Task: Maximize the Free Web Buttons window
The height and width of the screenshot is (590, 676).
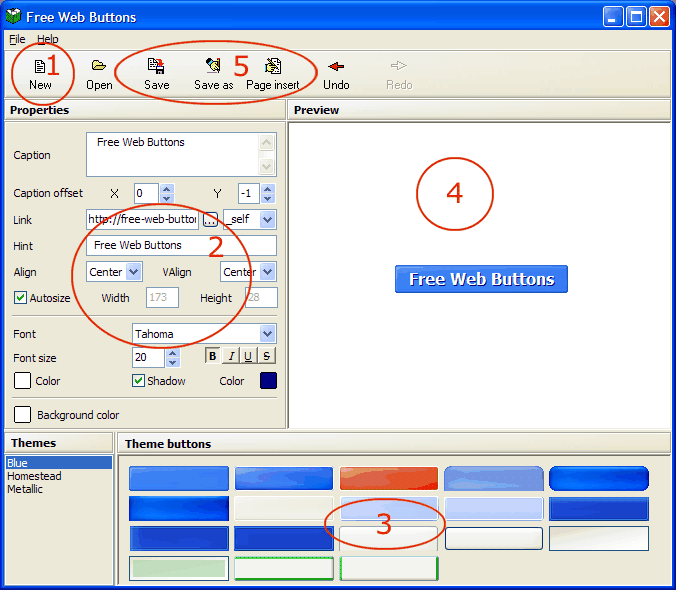Action: tap(636, 17)
